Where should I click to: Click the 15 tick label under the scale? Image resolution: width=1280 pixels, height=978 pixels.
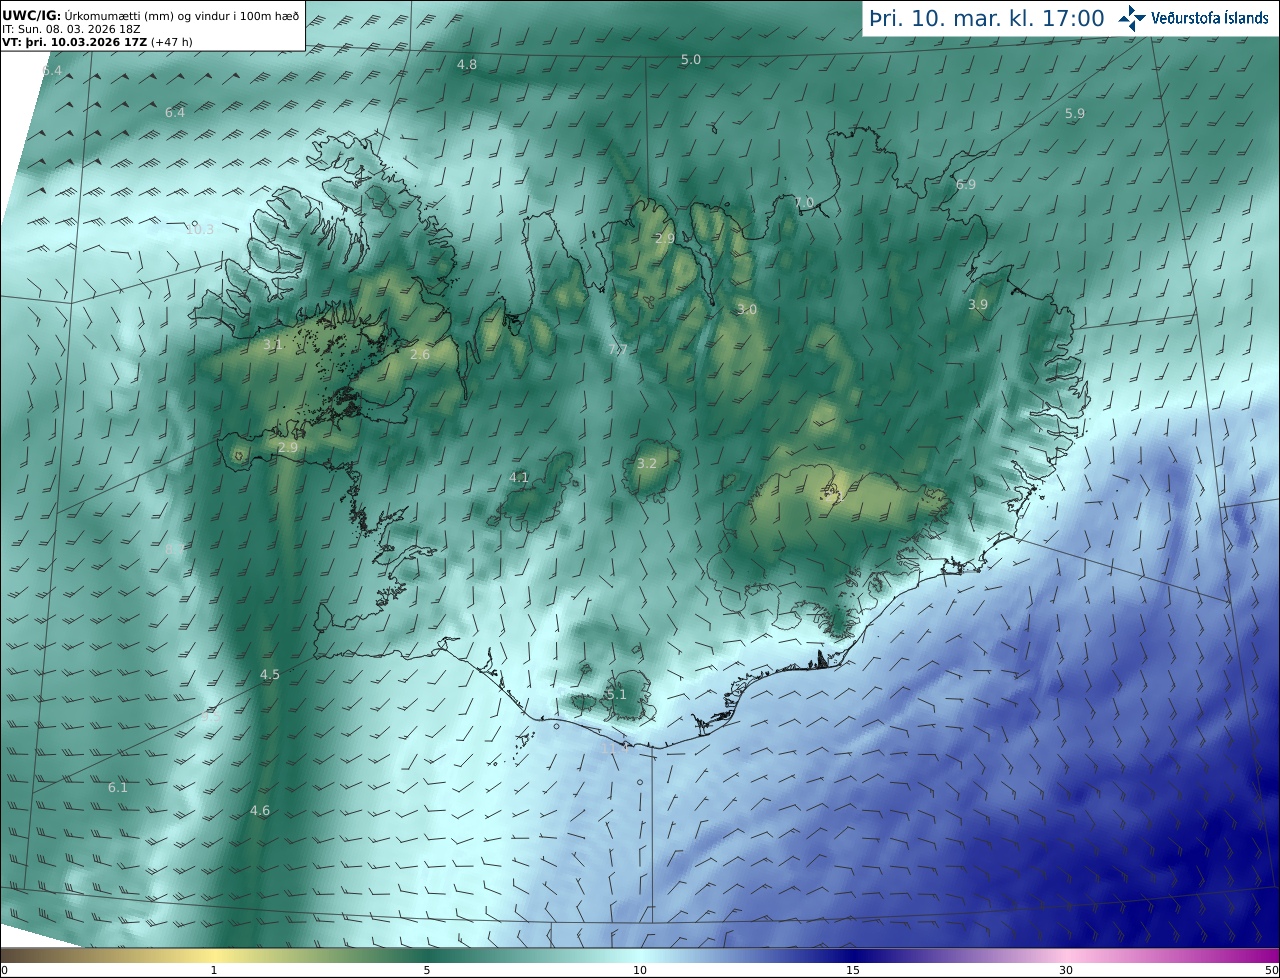[853, 970]
